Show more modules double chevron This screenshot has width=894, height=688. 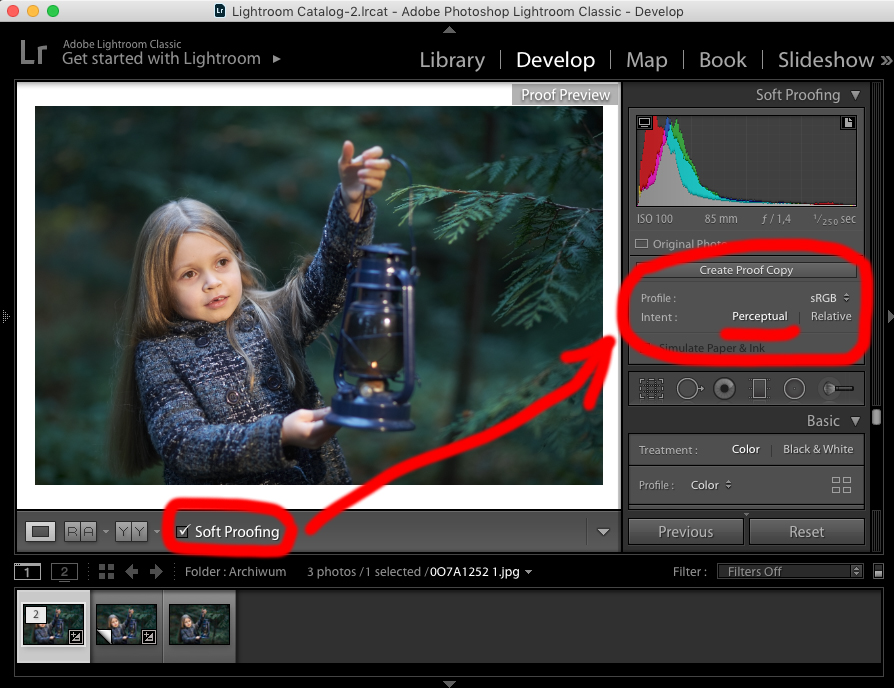click(x=885, y=60)
